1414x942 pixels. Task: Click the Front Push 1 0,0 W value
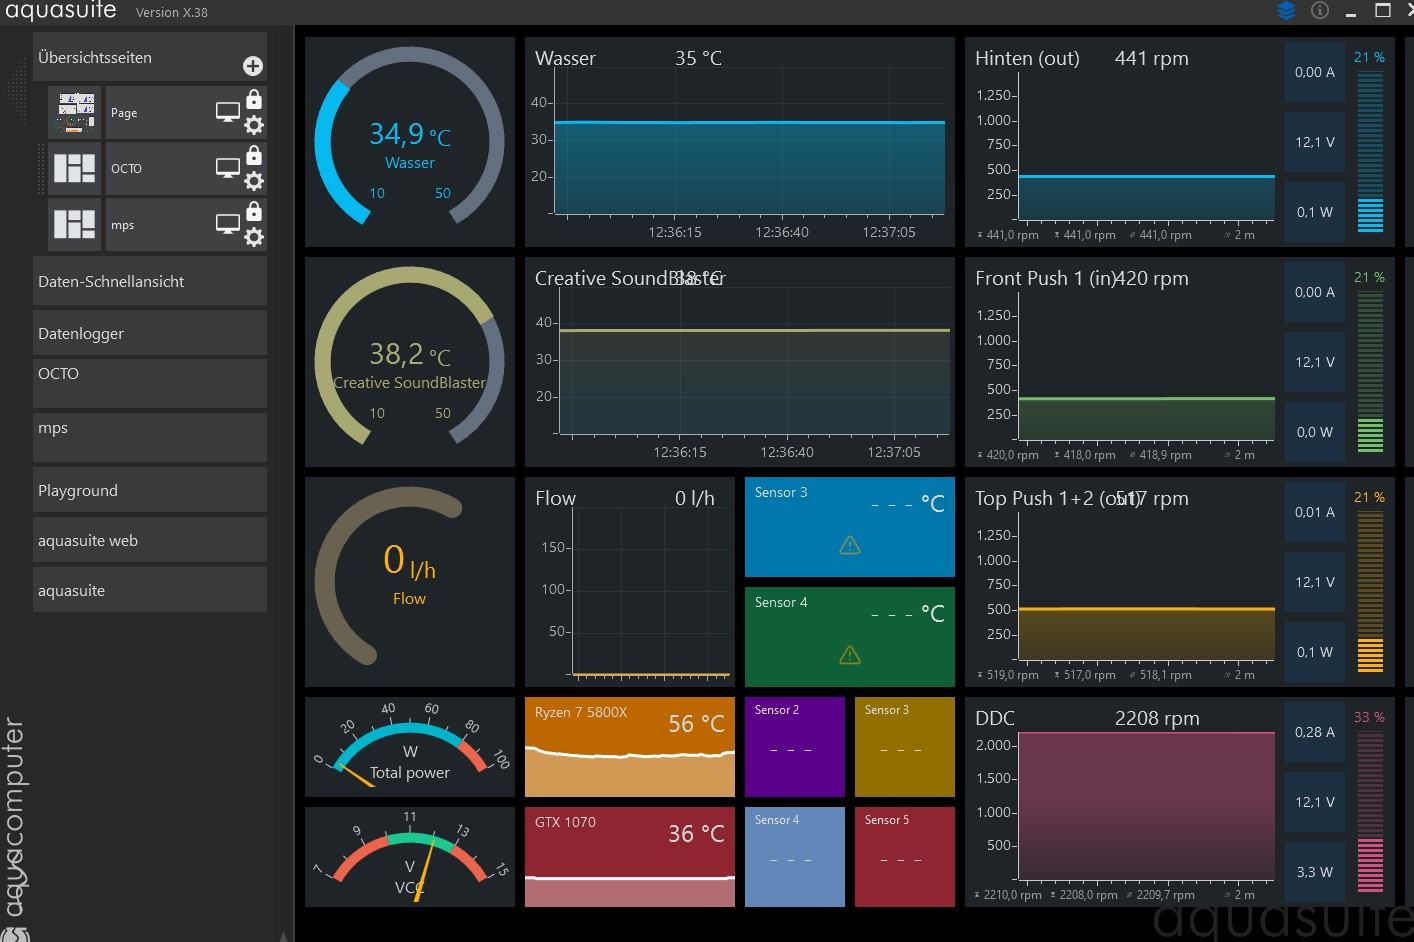click(x=1314, y=432)
